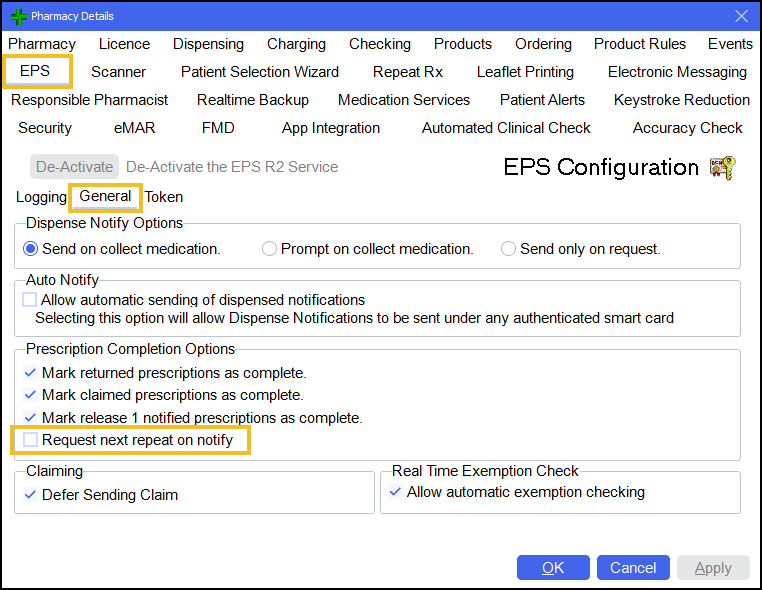Click the green cross Pharmacy Details icon
The height and width of the screenshot is (590, 762).
pyautogui.click(x=18, y=16)
